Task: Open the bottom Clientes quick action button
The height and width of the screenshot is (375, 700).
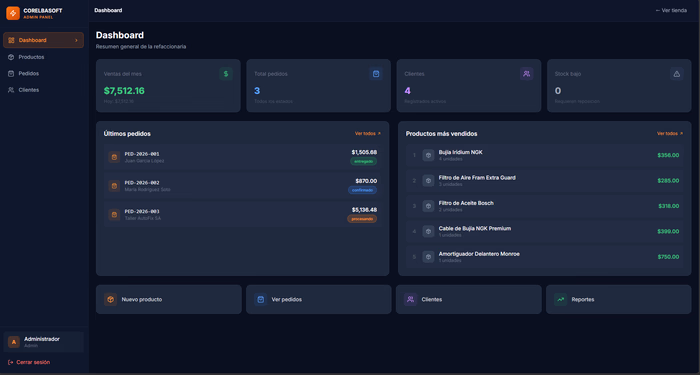Action: pyautogui.click(x=469, y=300)
